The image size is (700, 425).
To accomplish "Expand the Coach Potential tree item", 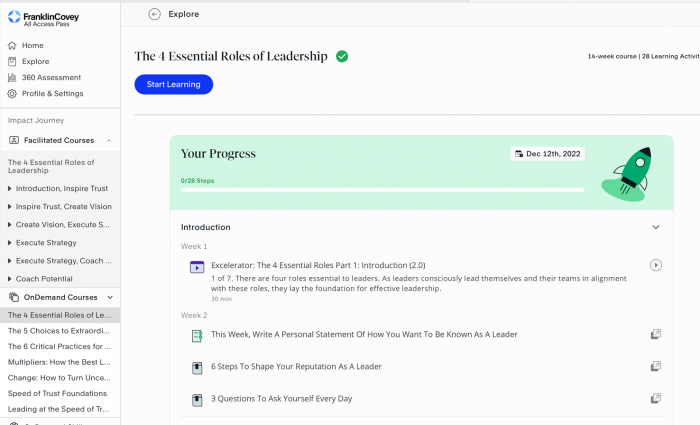I will [x=10, y=278].
